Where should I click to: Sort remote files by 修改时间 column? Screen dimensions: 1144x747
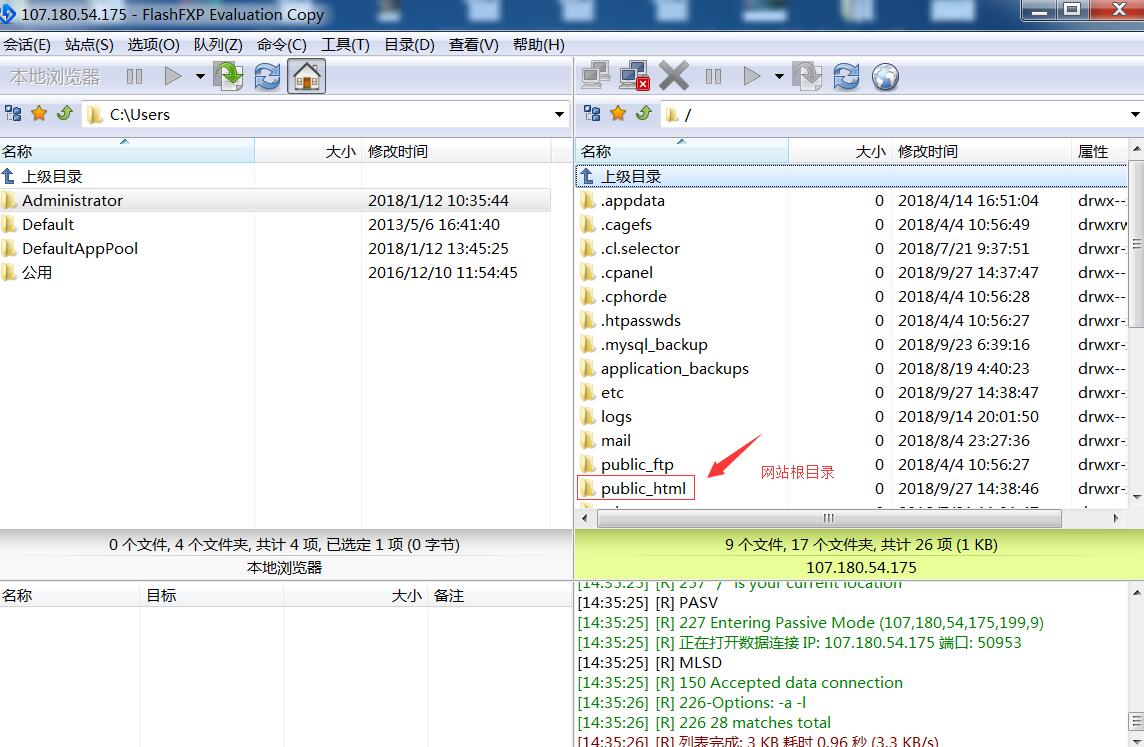pyautogui.click(x=927, y=152)
